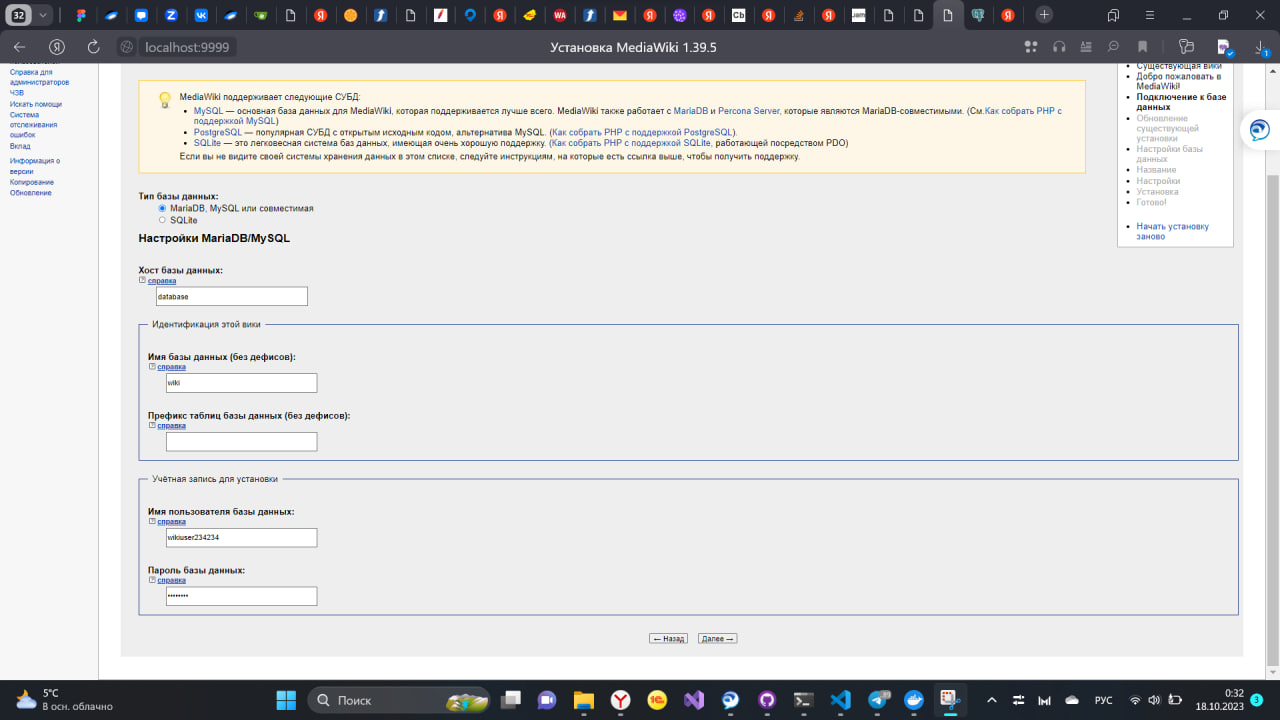The height and width of the screenshot is (720, 1280).
Task: Click the tab count badge showing 32
Action: (19, 15)
